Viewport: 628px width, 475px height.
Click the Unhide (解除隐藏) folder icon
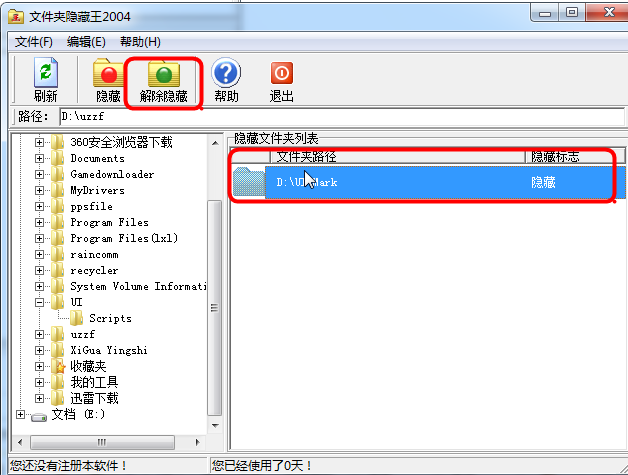[x=163, y=73]
